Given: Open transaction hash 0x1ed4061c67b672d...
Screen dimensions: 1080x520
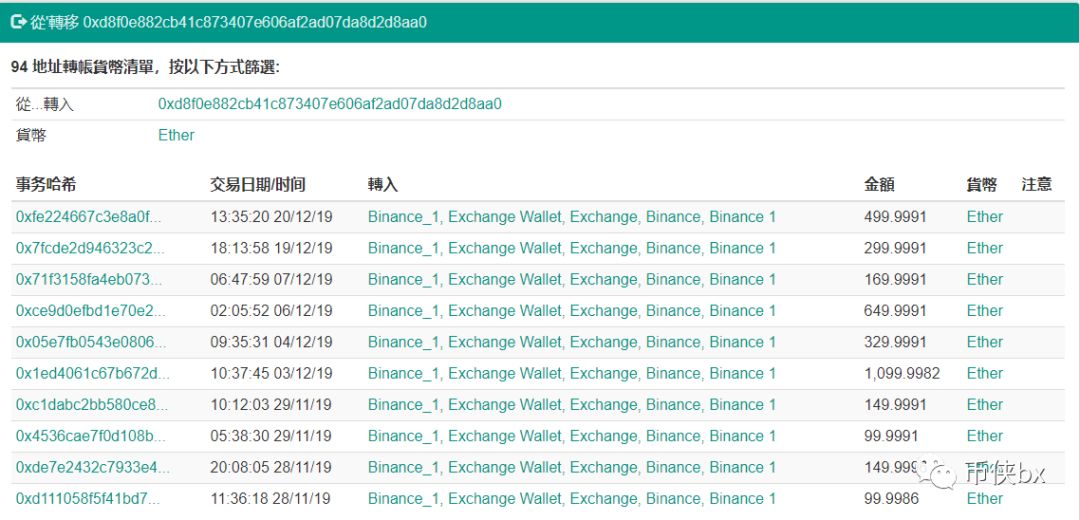Looking at the screenshot, I should coord(92,373).
